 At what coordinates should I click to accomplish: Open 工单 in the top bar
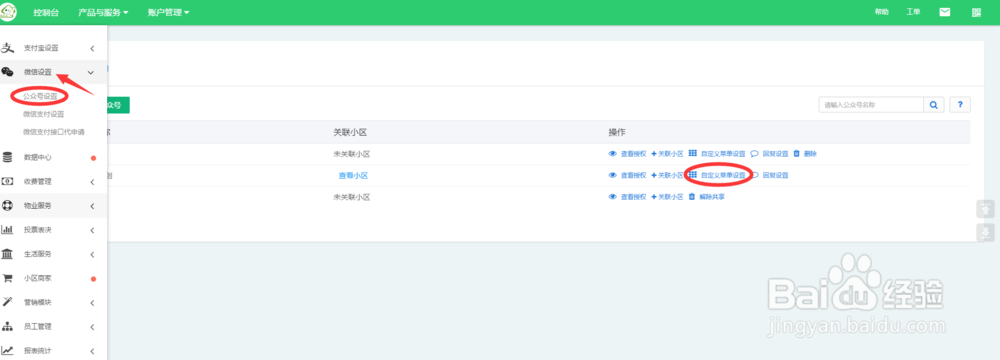[913, 12]
